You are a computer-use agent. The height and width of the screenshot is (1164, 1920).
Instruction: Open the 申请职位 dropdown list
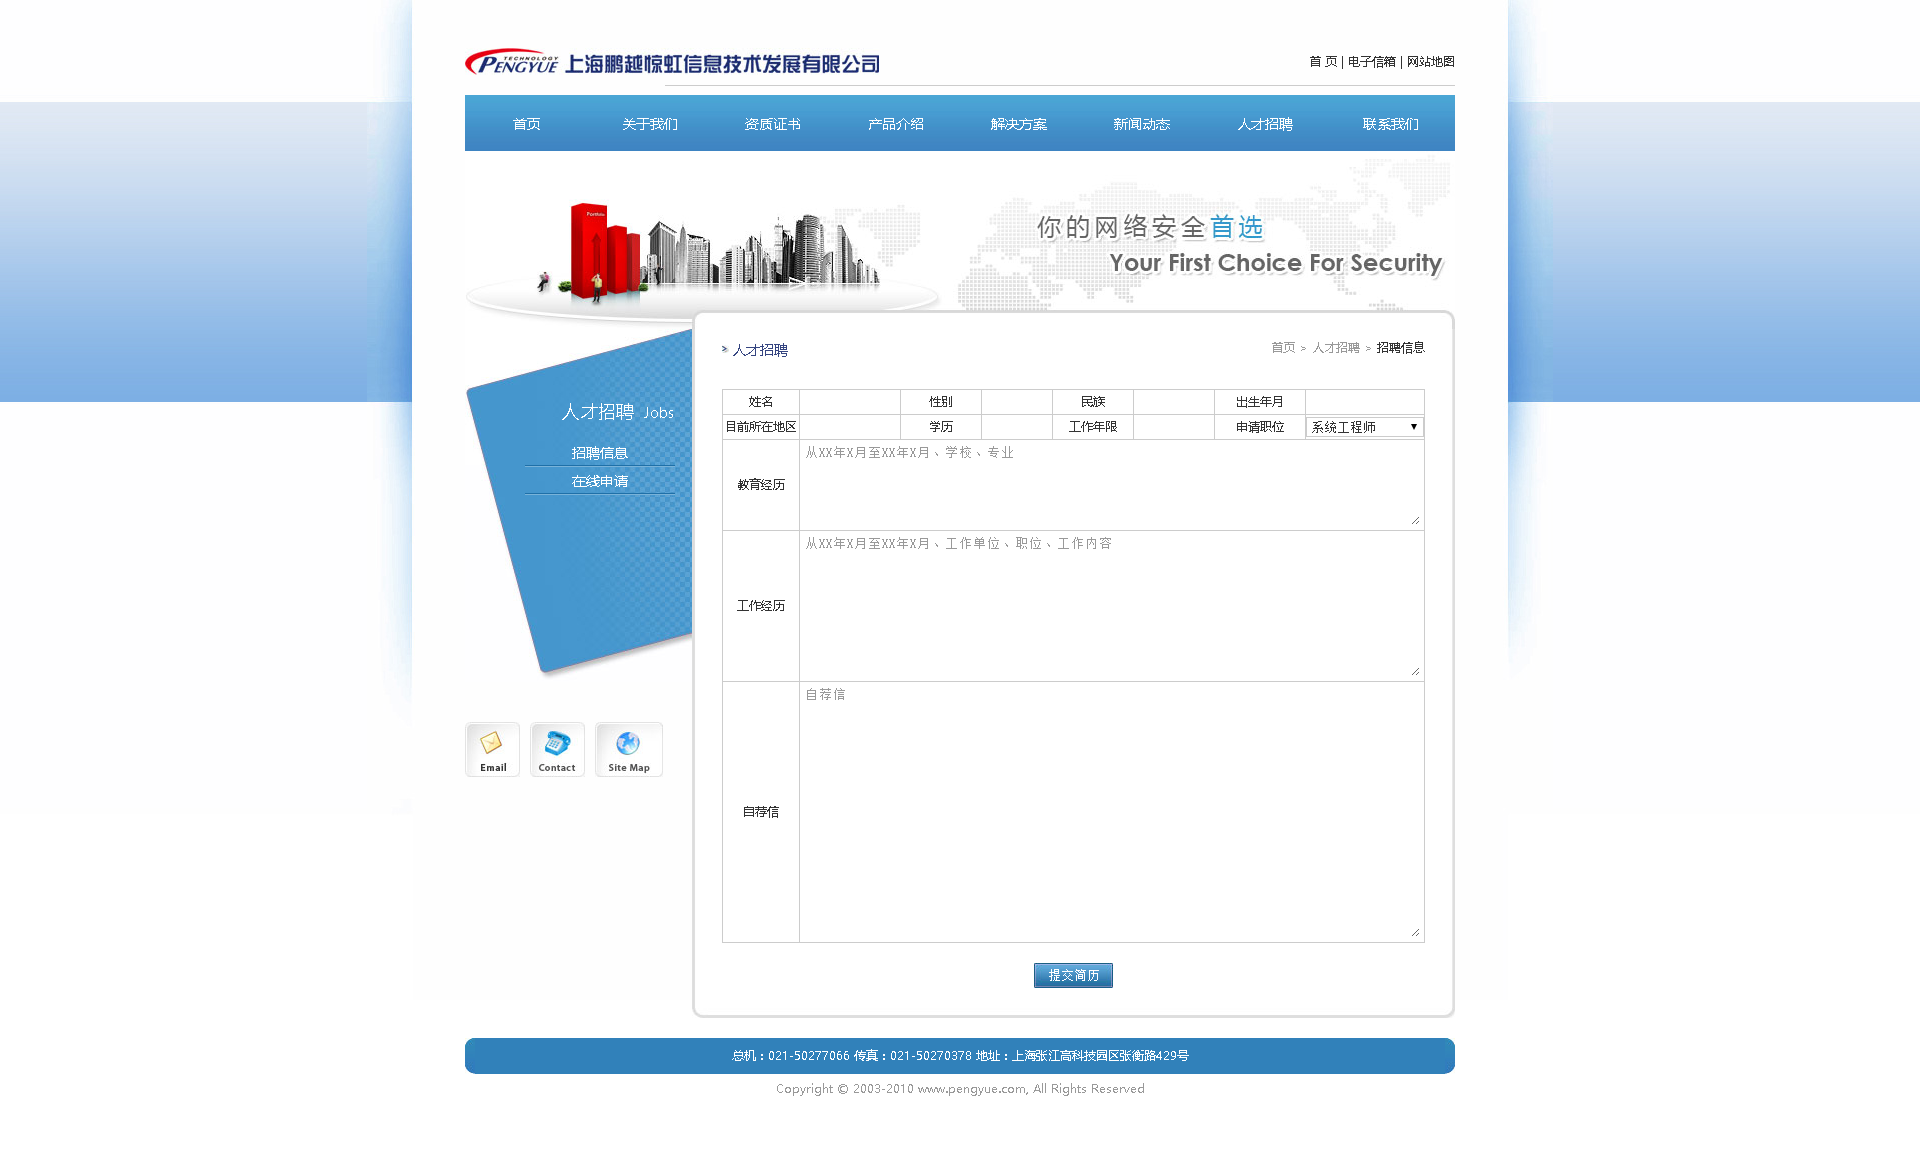tap(1364, 427)
